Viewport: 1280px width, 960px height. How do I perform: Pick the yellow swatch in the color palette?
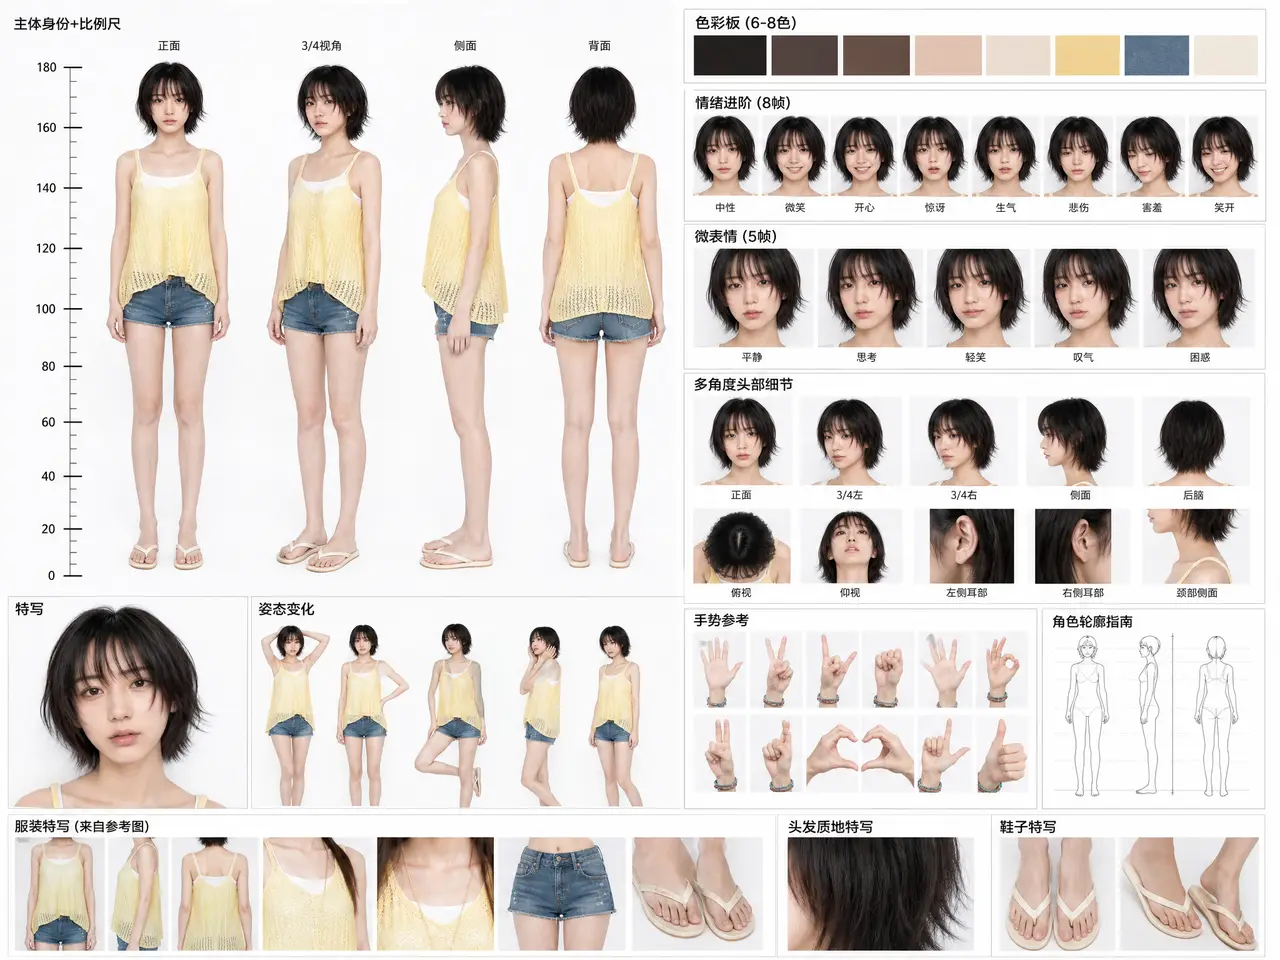coord(1087,56)
